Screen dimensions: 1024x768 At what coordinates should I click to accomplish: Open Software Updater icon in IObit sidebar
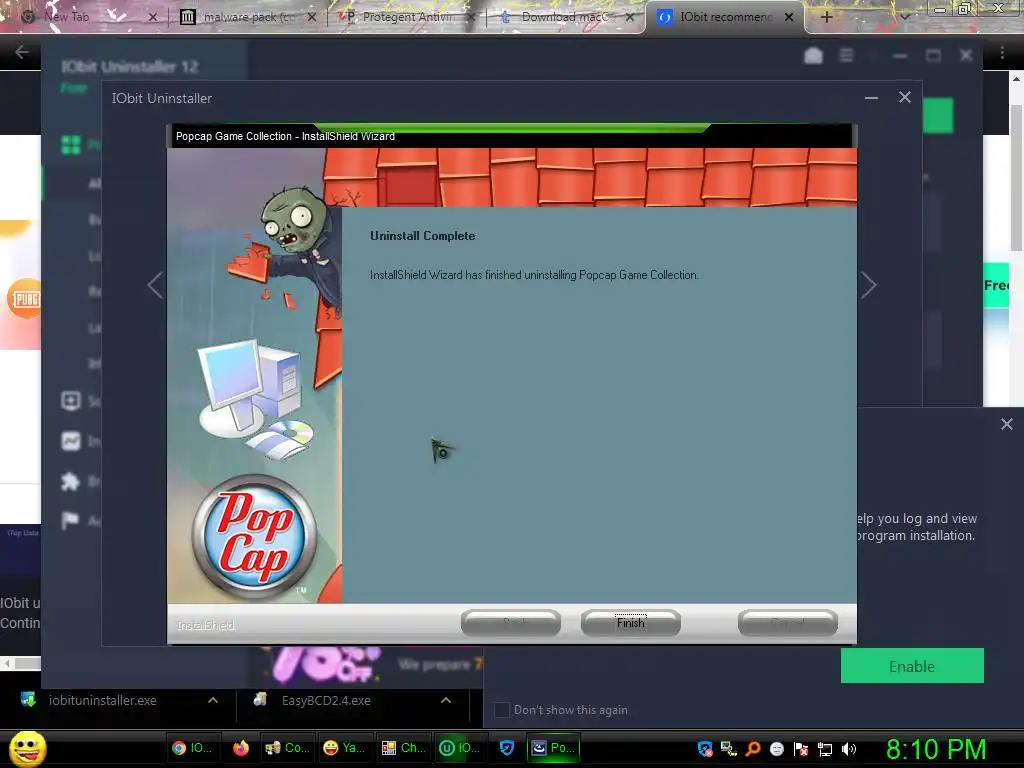(71, 400)
